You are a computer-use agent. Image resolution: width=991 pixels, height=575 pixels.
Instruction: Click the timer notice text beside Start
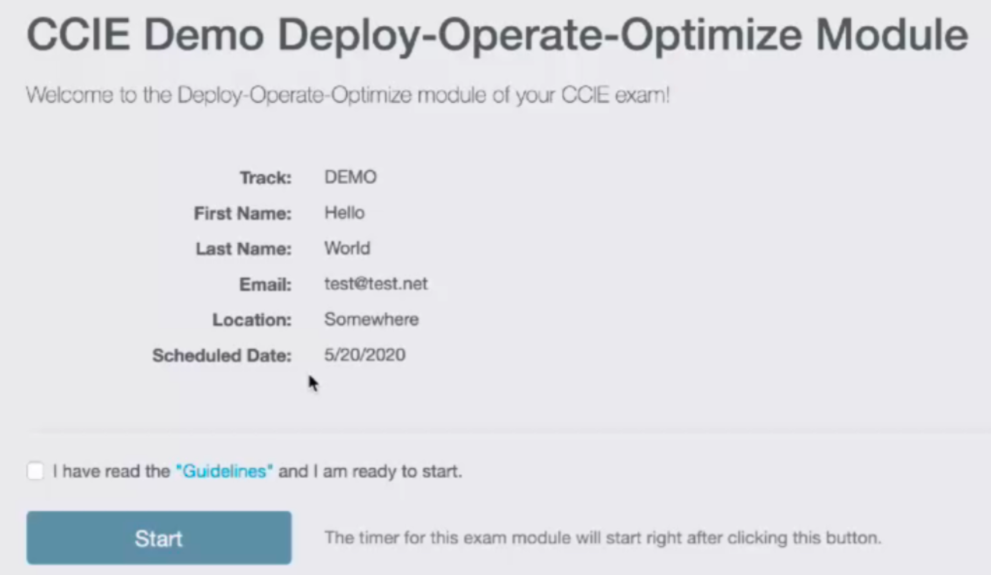602,538
